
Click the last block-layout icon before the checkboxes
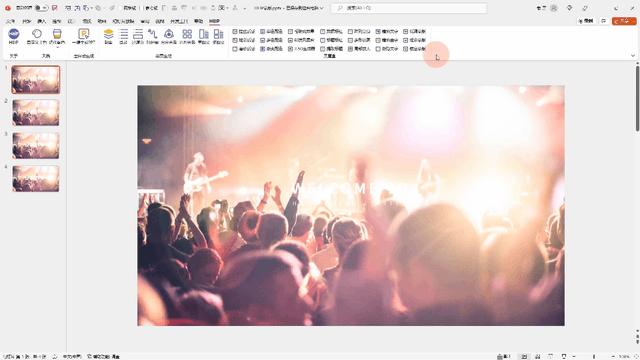tap(219, 34)
